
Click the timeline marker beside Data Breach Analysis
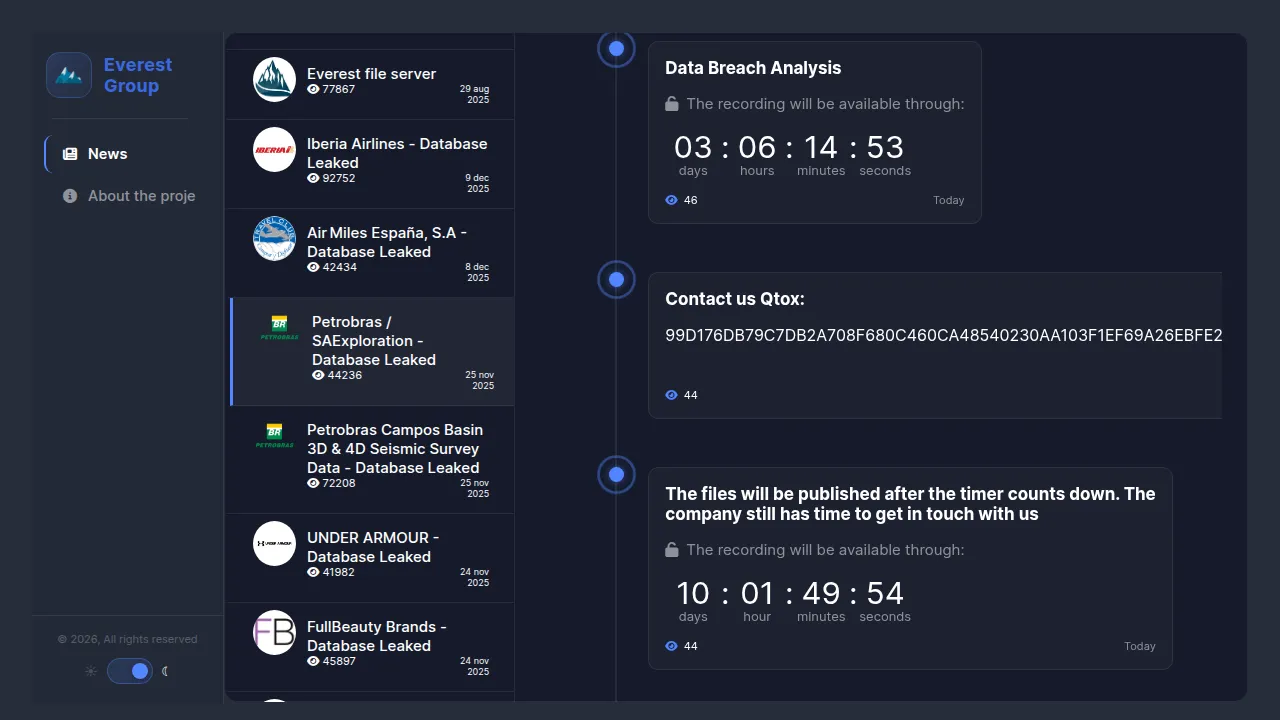pyautogui.click(x=616, y=49)
